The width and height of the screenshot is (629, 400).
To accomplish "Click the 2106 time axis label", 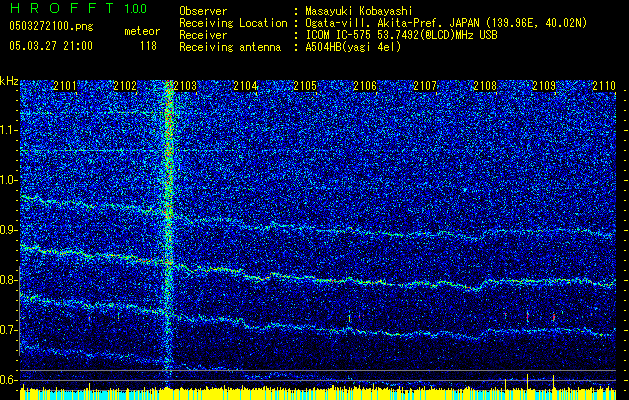I will click(365, 87).
